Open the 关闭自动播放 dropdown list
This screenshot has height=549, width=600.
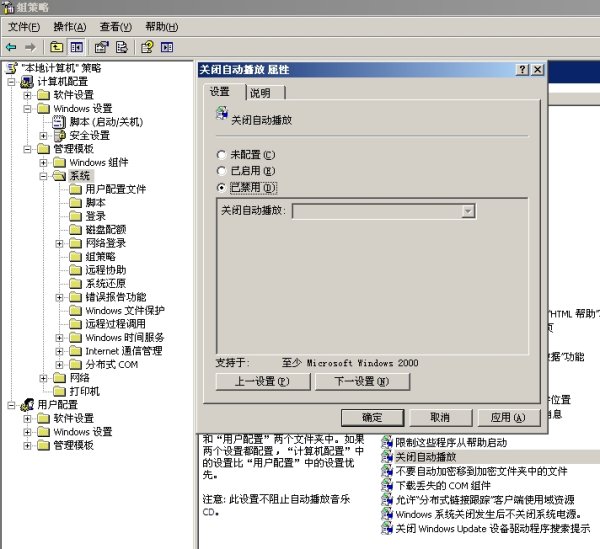pos(467,211)
